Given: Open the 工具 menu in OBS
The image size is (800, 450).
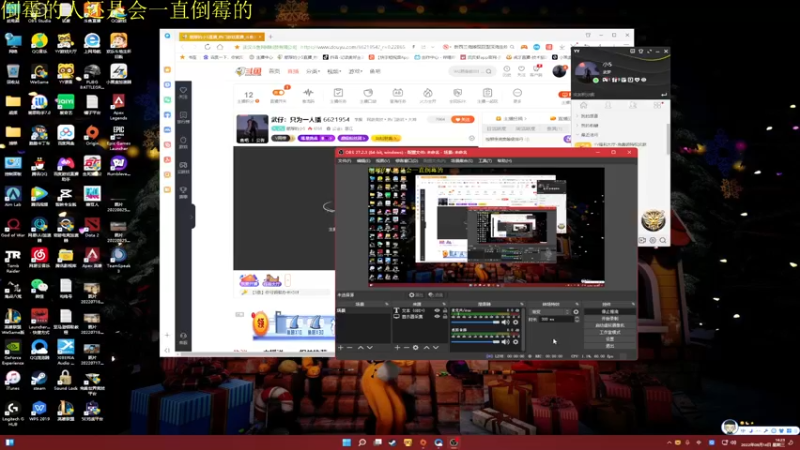Looking at the screenshot, I should (x=485, y=161).
